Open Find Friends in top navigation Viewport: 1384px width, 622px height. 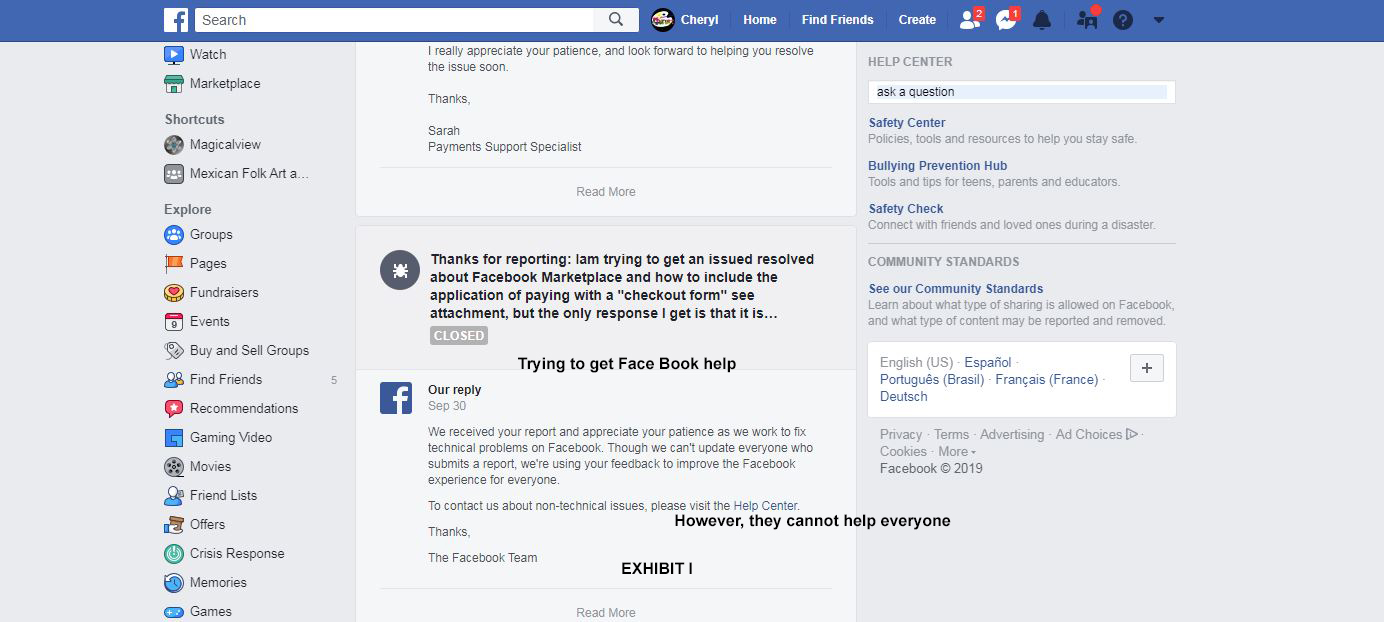[837, 20]
